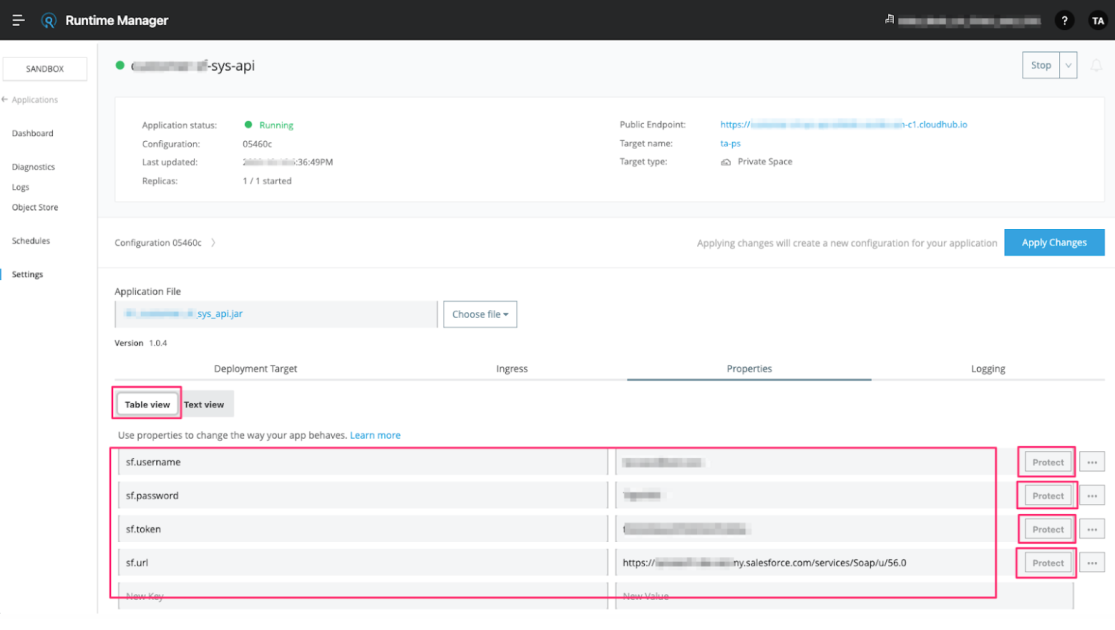Open the Logging tab
The height and width of the screenshot is (630, 1115).
click(x=987, y=368)
